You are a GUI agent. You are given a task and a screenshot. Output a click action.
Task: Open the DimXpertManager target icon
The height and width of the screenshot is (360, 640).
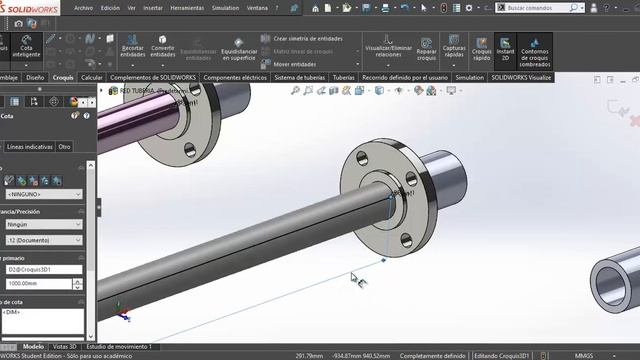[x=53, y=102]
